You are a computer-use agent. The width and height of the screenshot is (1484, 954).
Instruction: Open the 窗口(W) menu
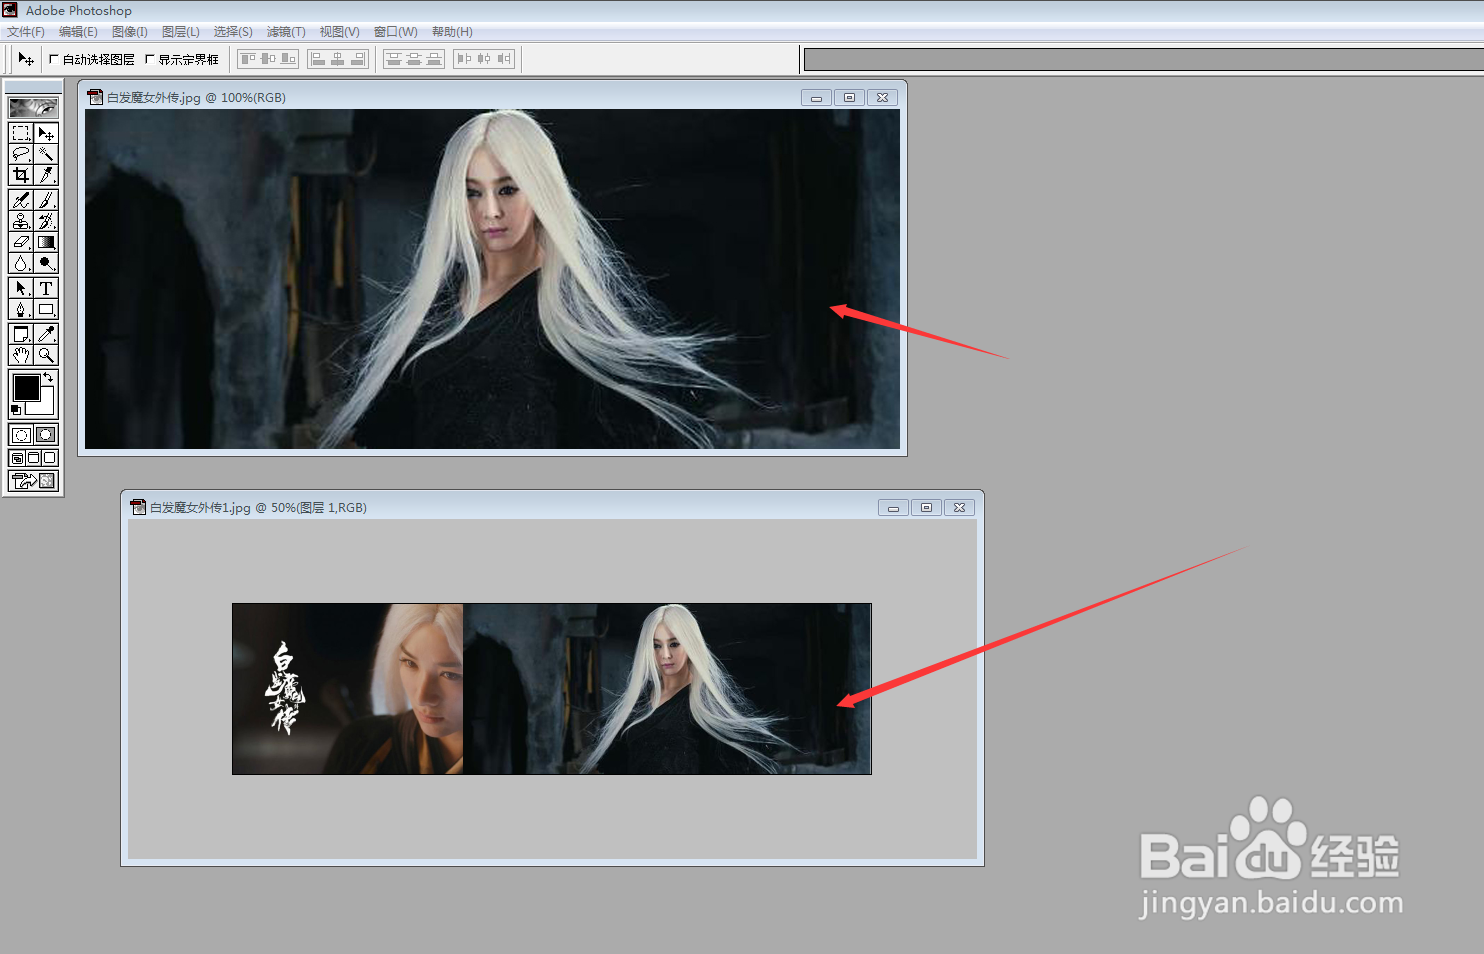tap(396, 32)
